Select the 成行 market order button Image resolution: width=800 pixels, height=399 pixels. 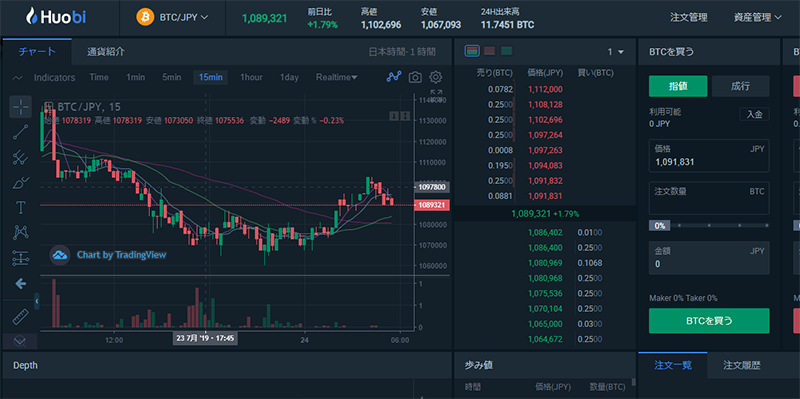(x=740, y=86)
